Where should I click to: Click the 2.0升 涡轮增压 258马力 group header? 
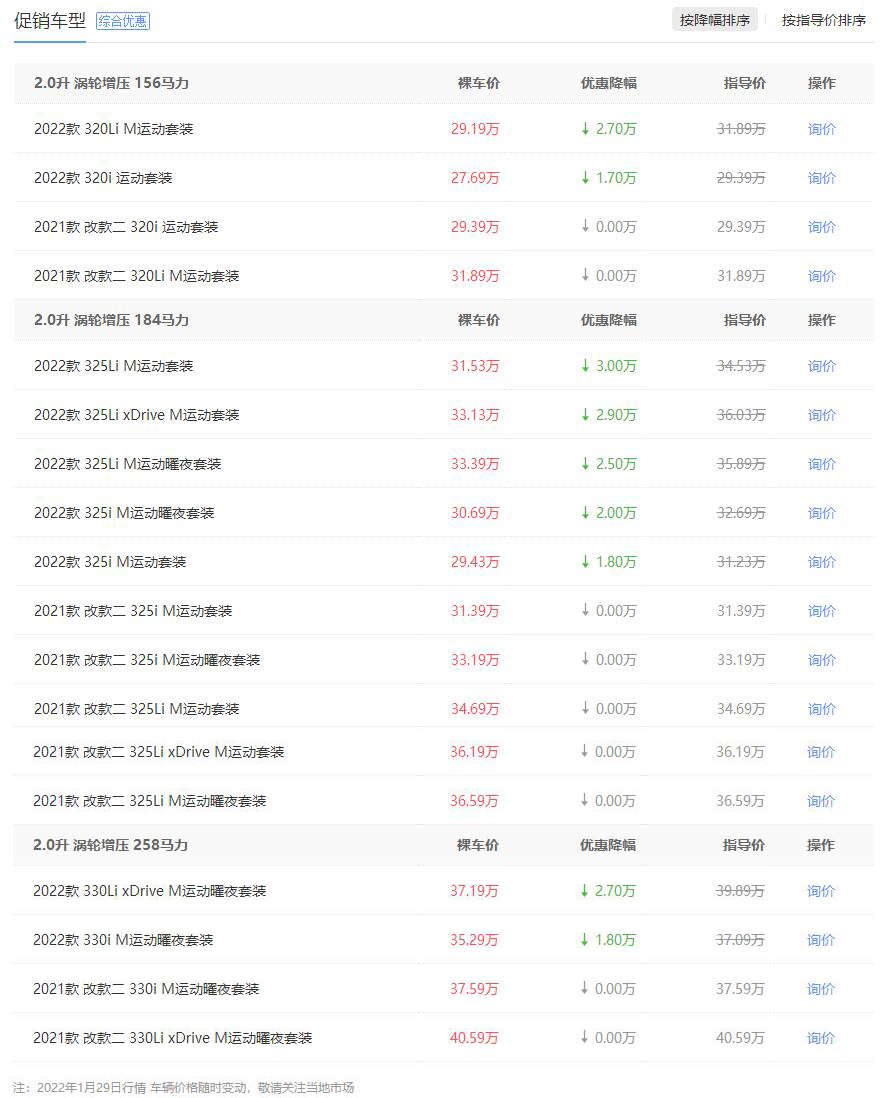click(111, 845)
